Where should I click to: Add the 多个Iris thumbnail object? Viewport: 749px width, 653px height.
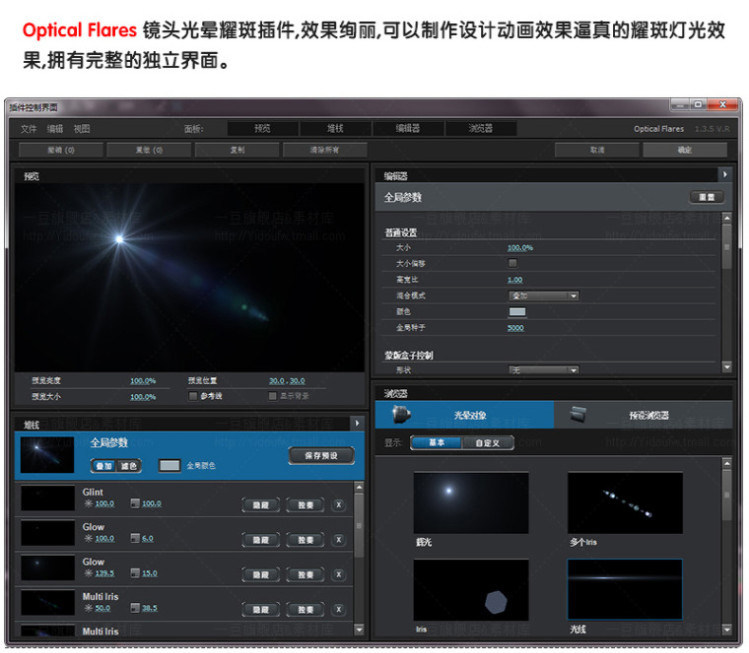tap(625, 503)
